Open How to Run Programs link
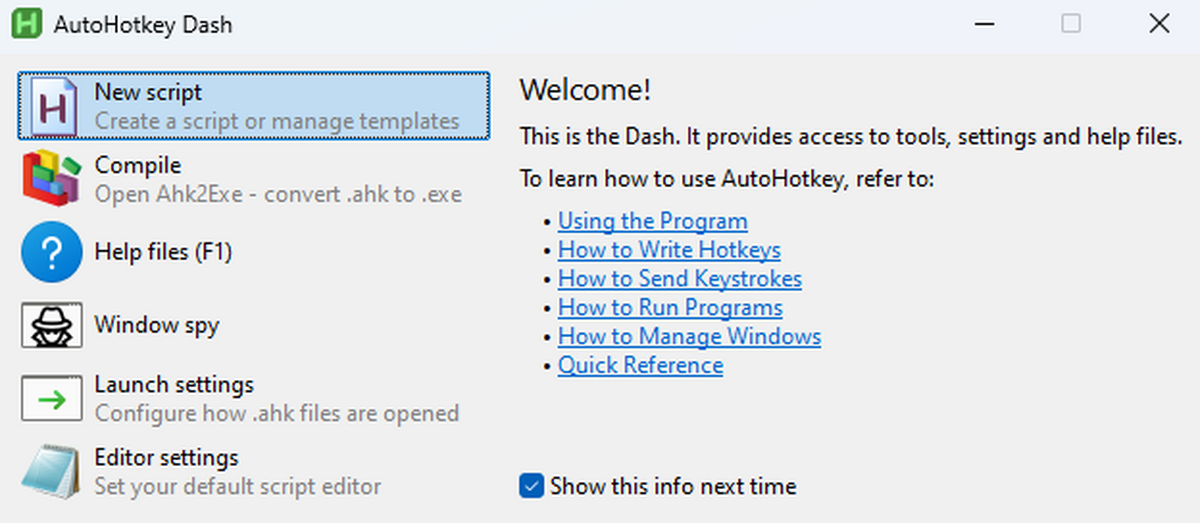This screenshot has height=523, width=1200. click(670, 308)
